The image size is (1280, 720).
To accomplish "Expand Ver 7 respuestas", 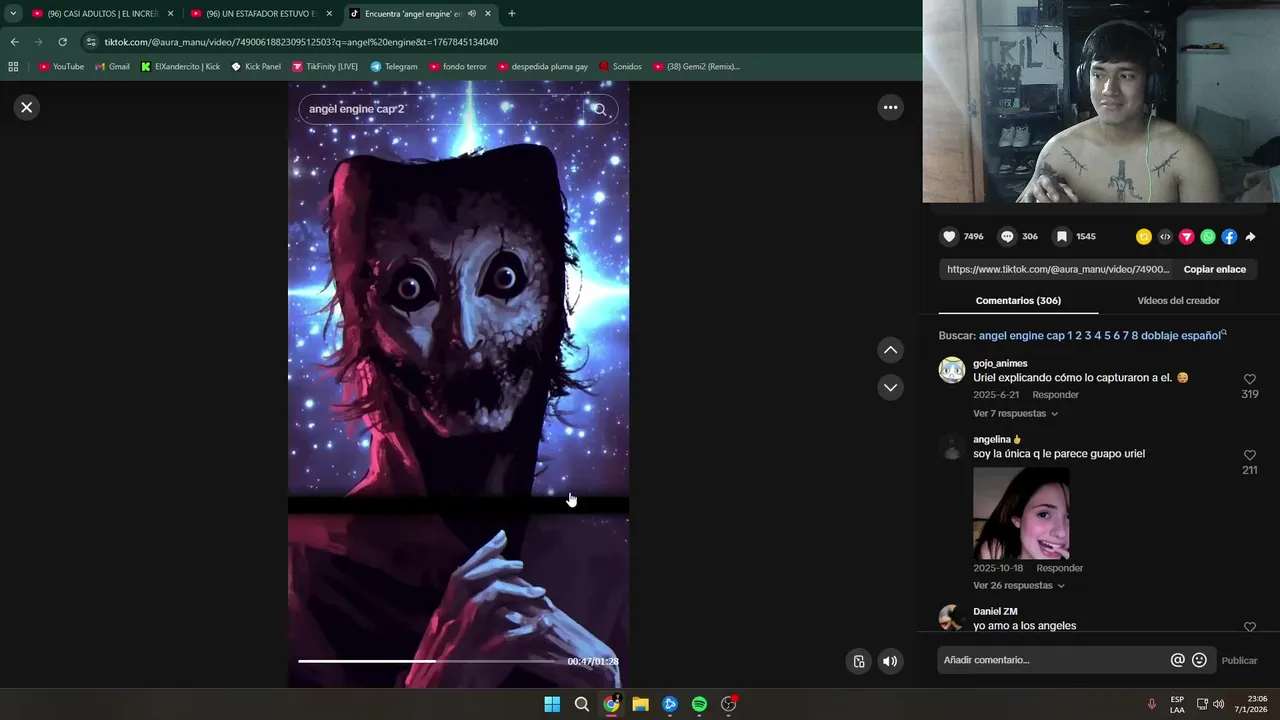I will pos(1015,413).
